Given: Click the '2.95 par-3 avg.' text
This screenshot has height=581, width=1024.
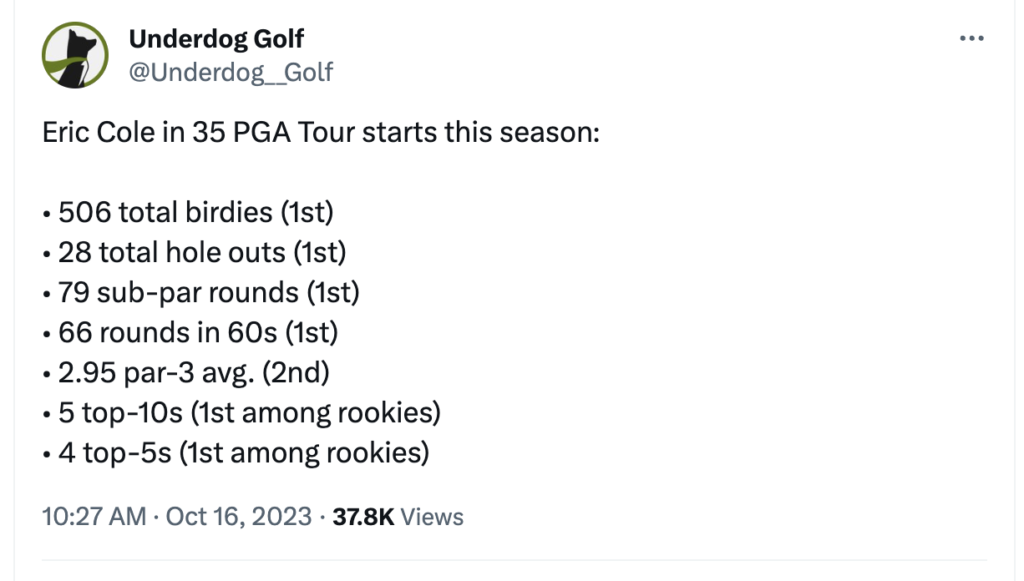Looking at the screenshot, I should pos(156,373).
